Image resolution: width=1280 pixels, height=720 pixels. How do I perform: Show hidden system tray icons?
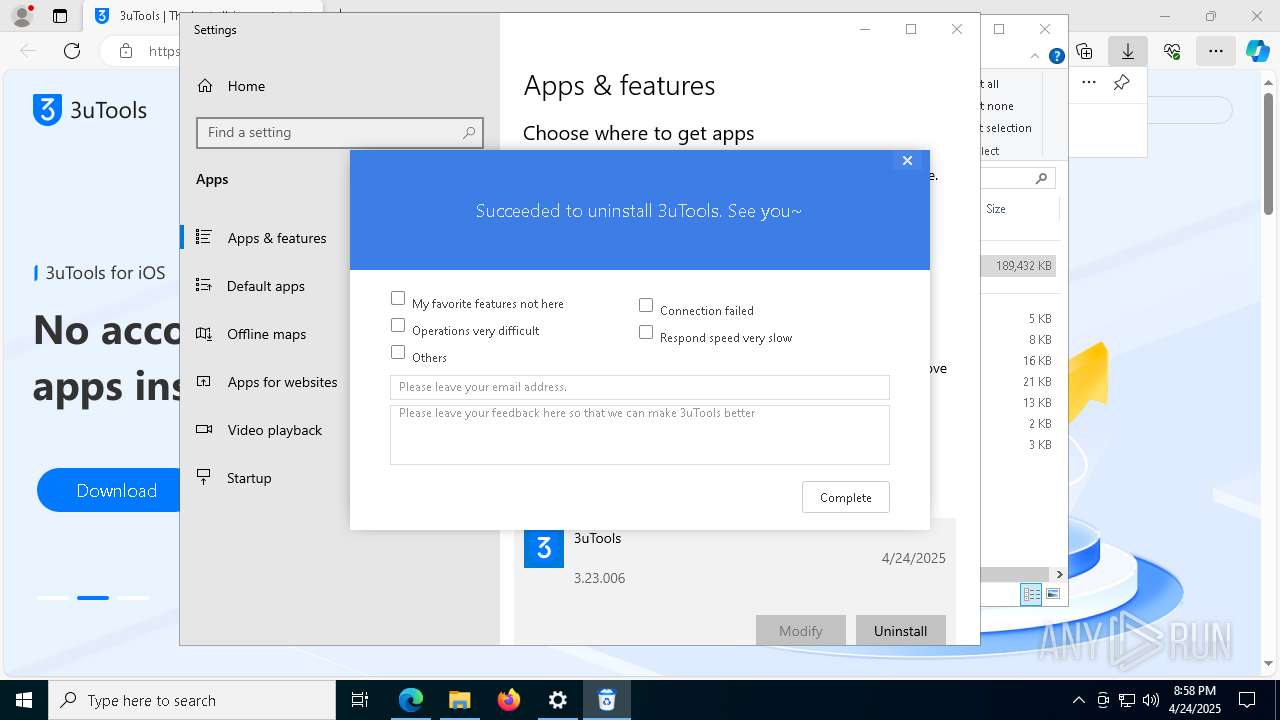(x=1078, y=700)
